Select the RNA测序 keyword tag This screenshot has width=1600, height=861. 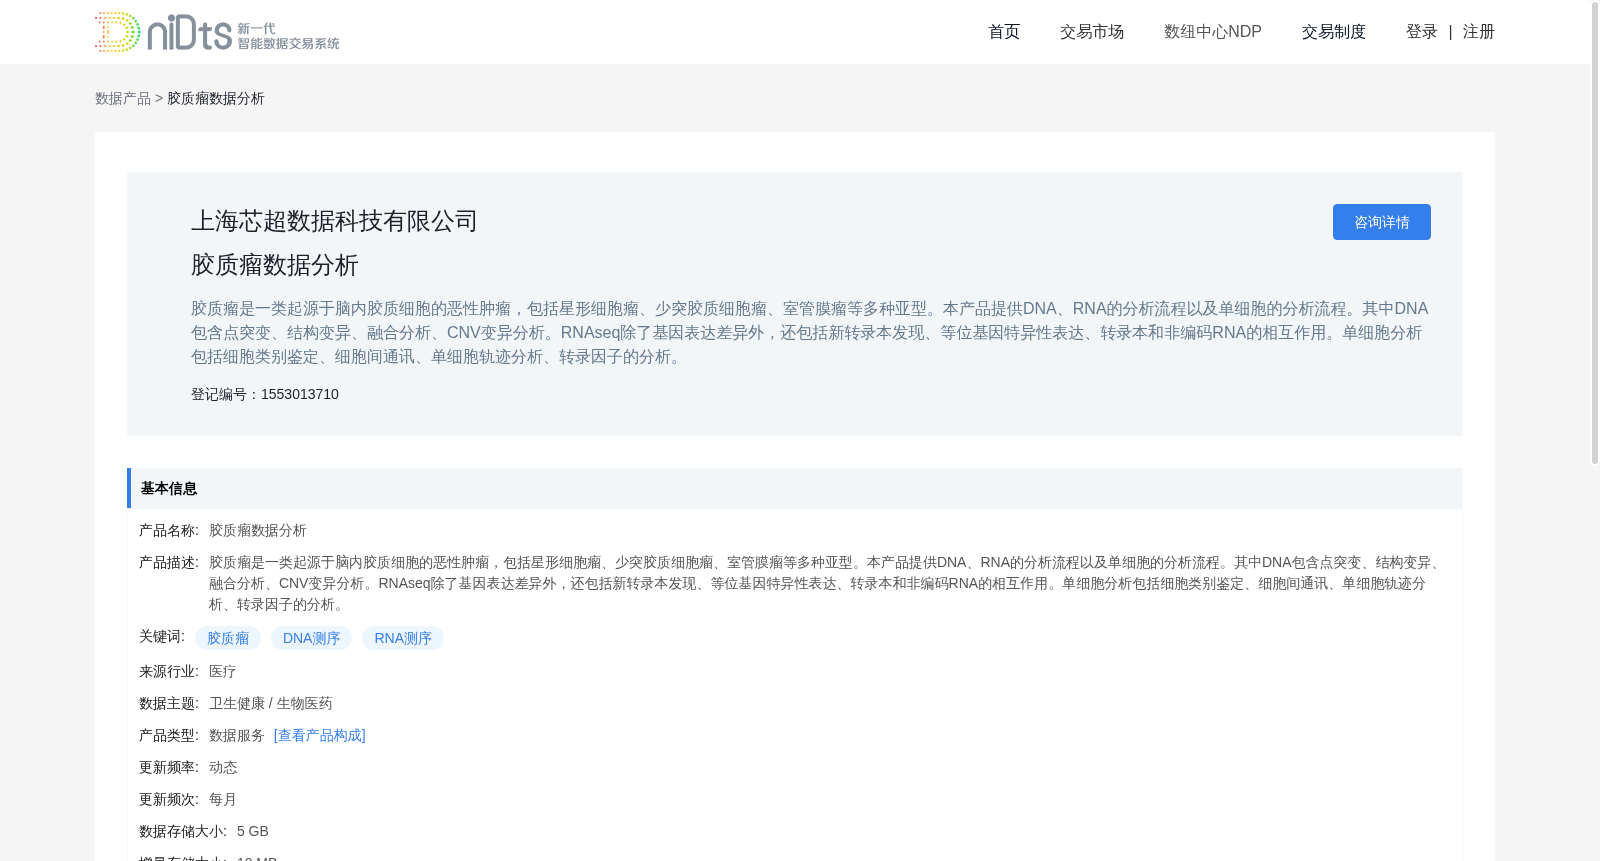403,638
